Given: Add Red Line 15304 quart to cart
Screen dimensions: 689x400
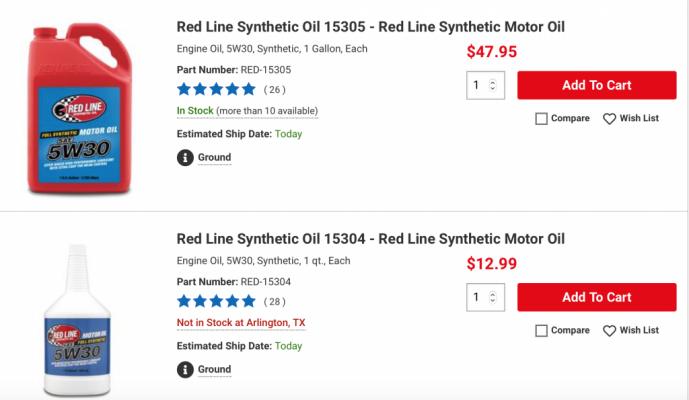Looking at the screenshot, I should tap(597, 297).
